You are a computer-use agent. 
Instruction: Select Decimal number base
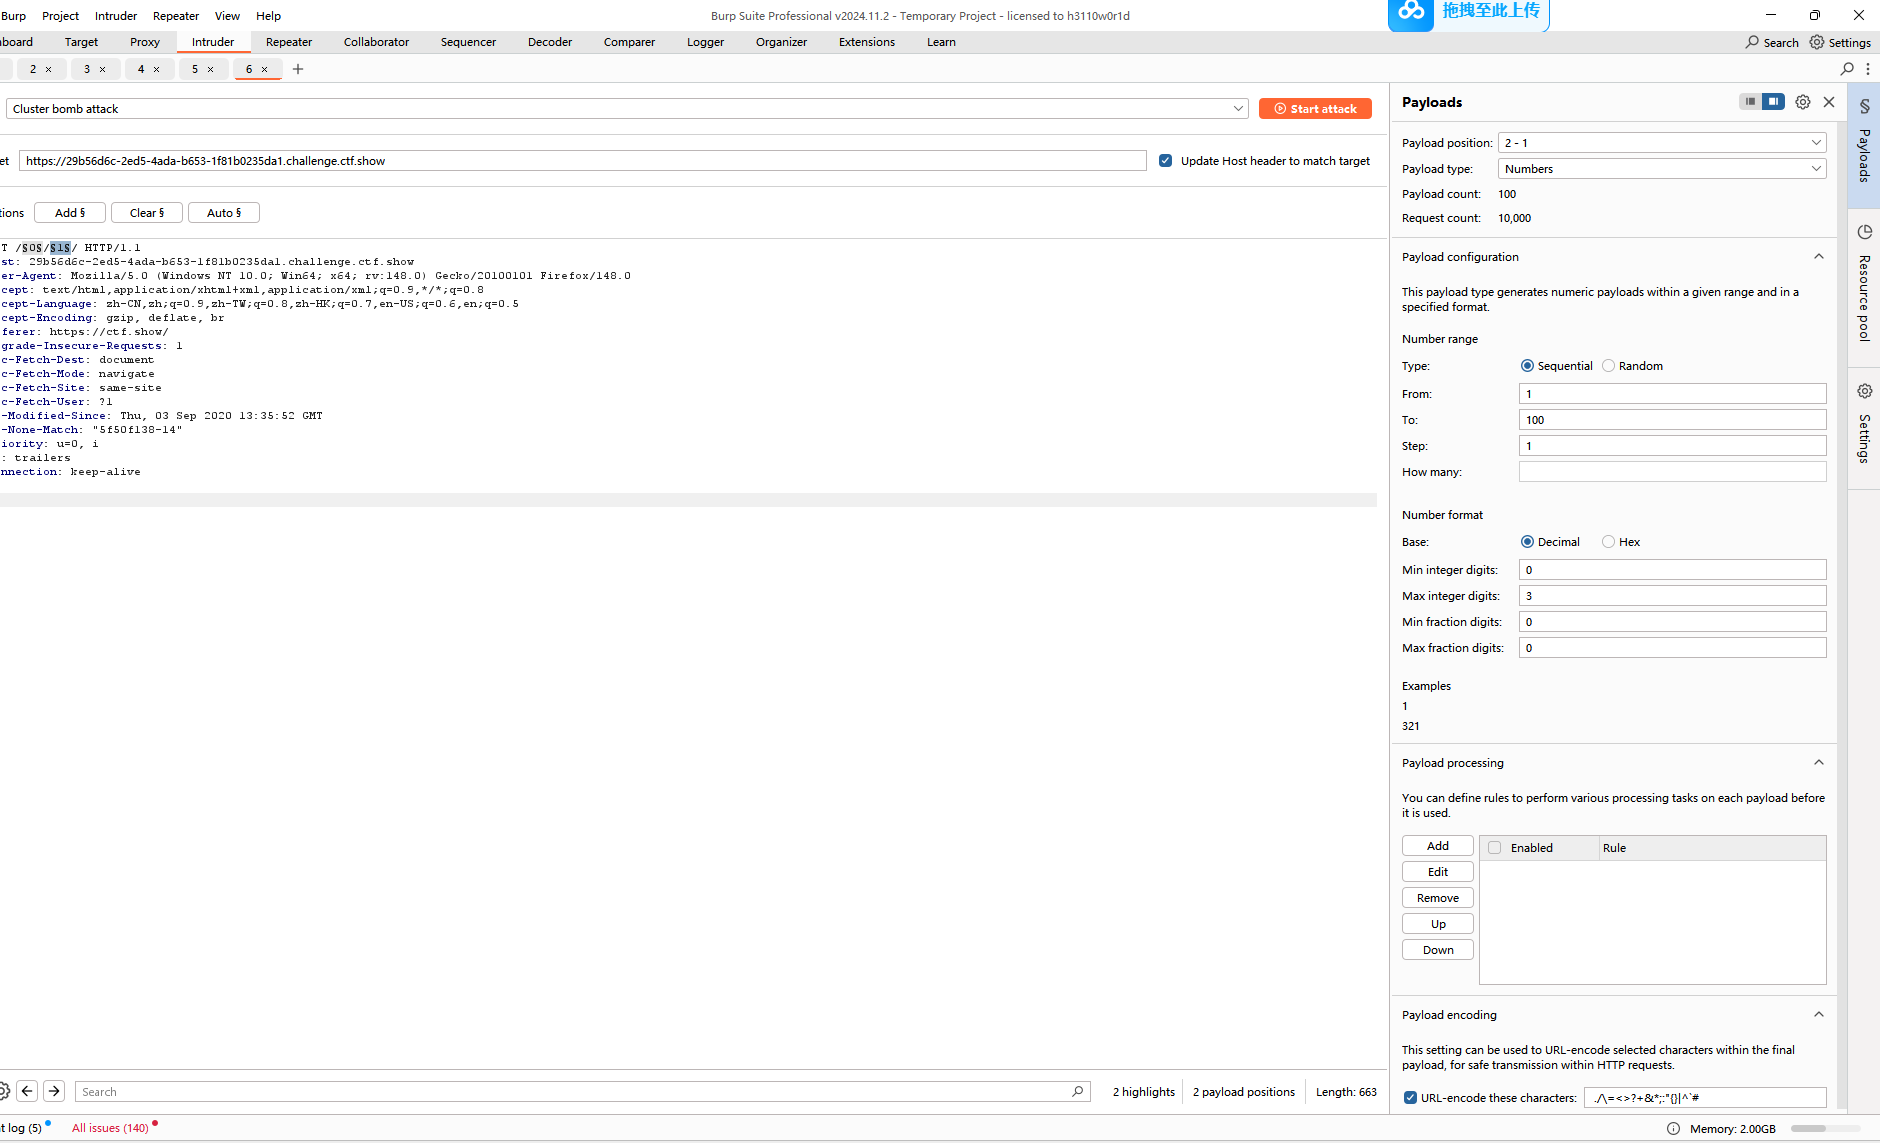click(x=1527, y=542)
